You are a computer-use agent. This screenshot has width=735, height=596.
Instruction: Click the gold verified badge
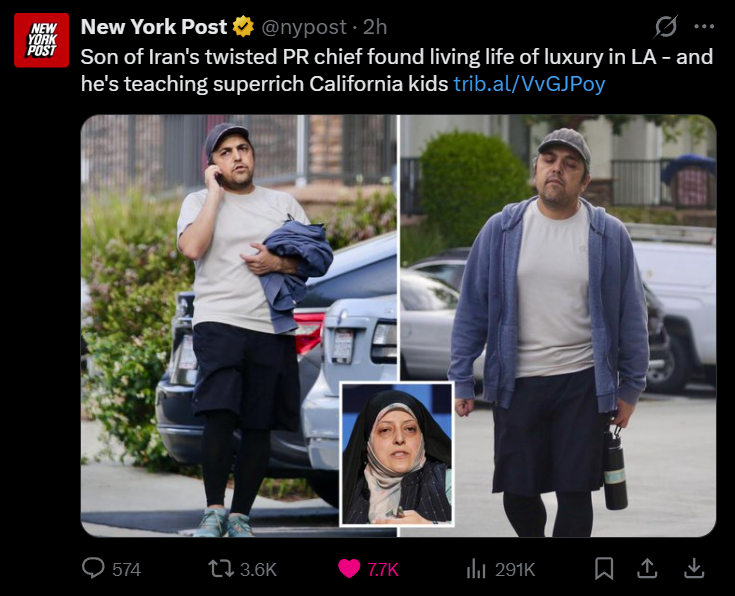coord(243,27)
